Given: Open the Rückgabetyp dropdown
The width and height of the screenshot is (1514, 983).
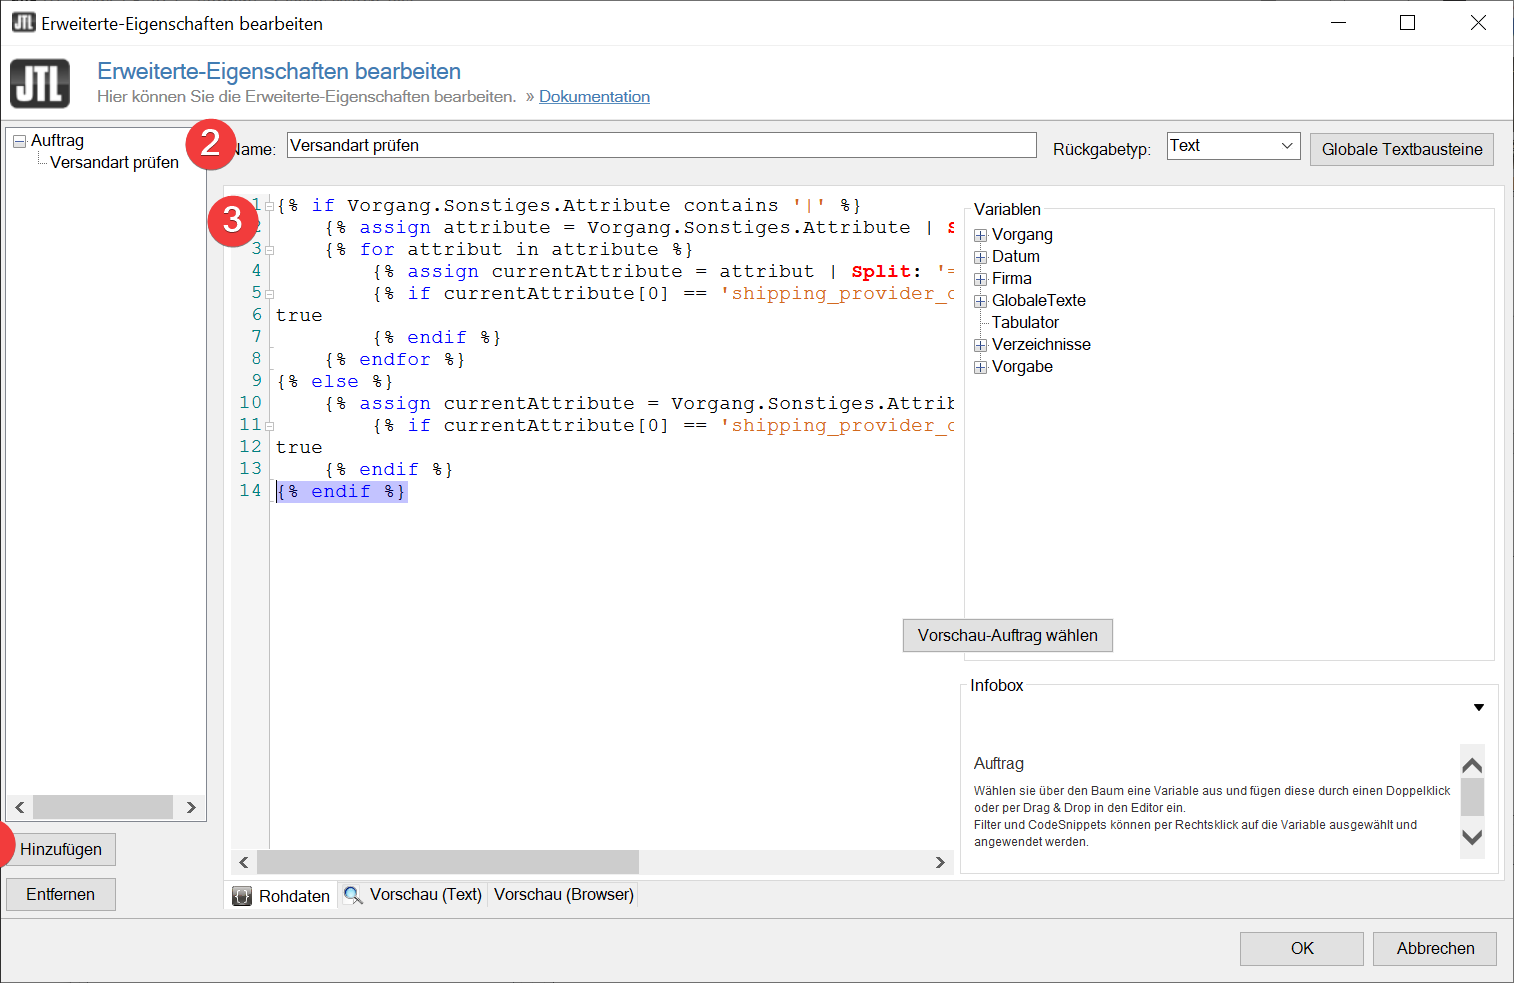Looking at the screenshot, I should (x=1287, y=146).
